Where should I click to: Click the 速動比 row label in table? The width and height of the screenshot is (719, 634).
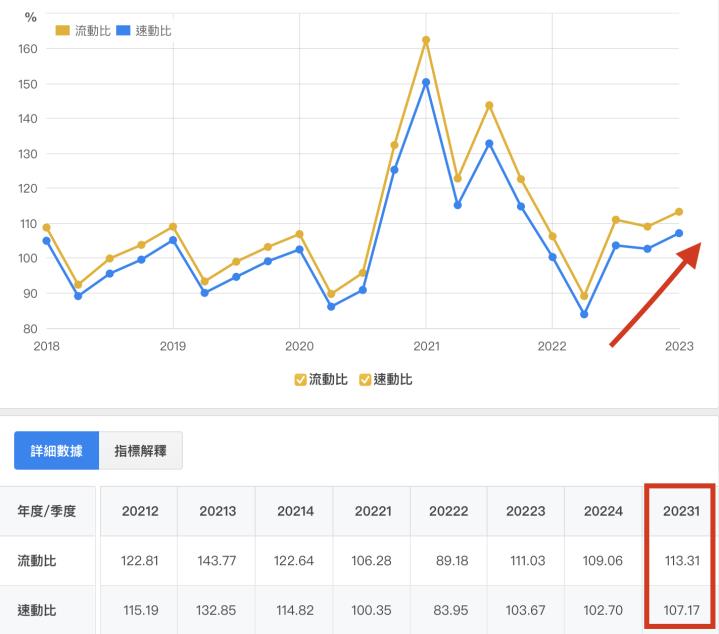tap(36, 608)
